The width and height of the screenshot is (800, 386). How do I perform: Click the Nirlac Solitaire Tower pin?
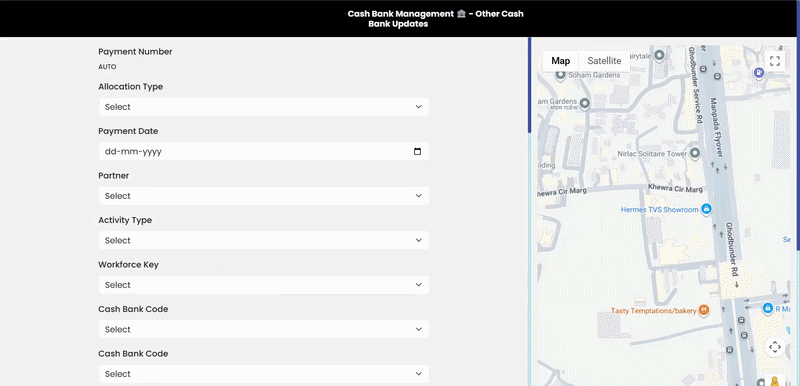(x=694, y=153)
